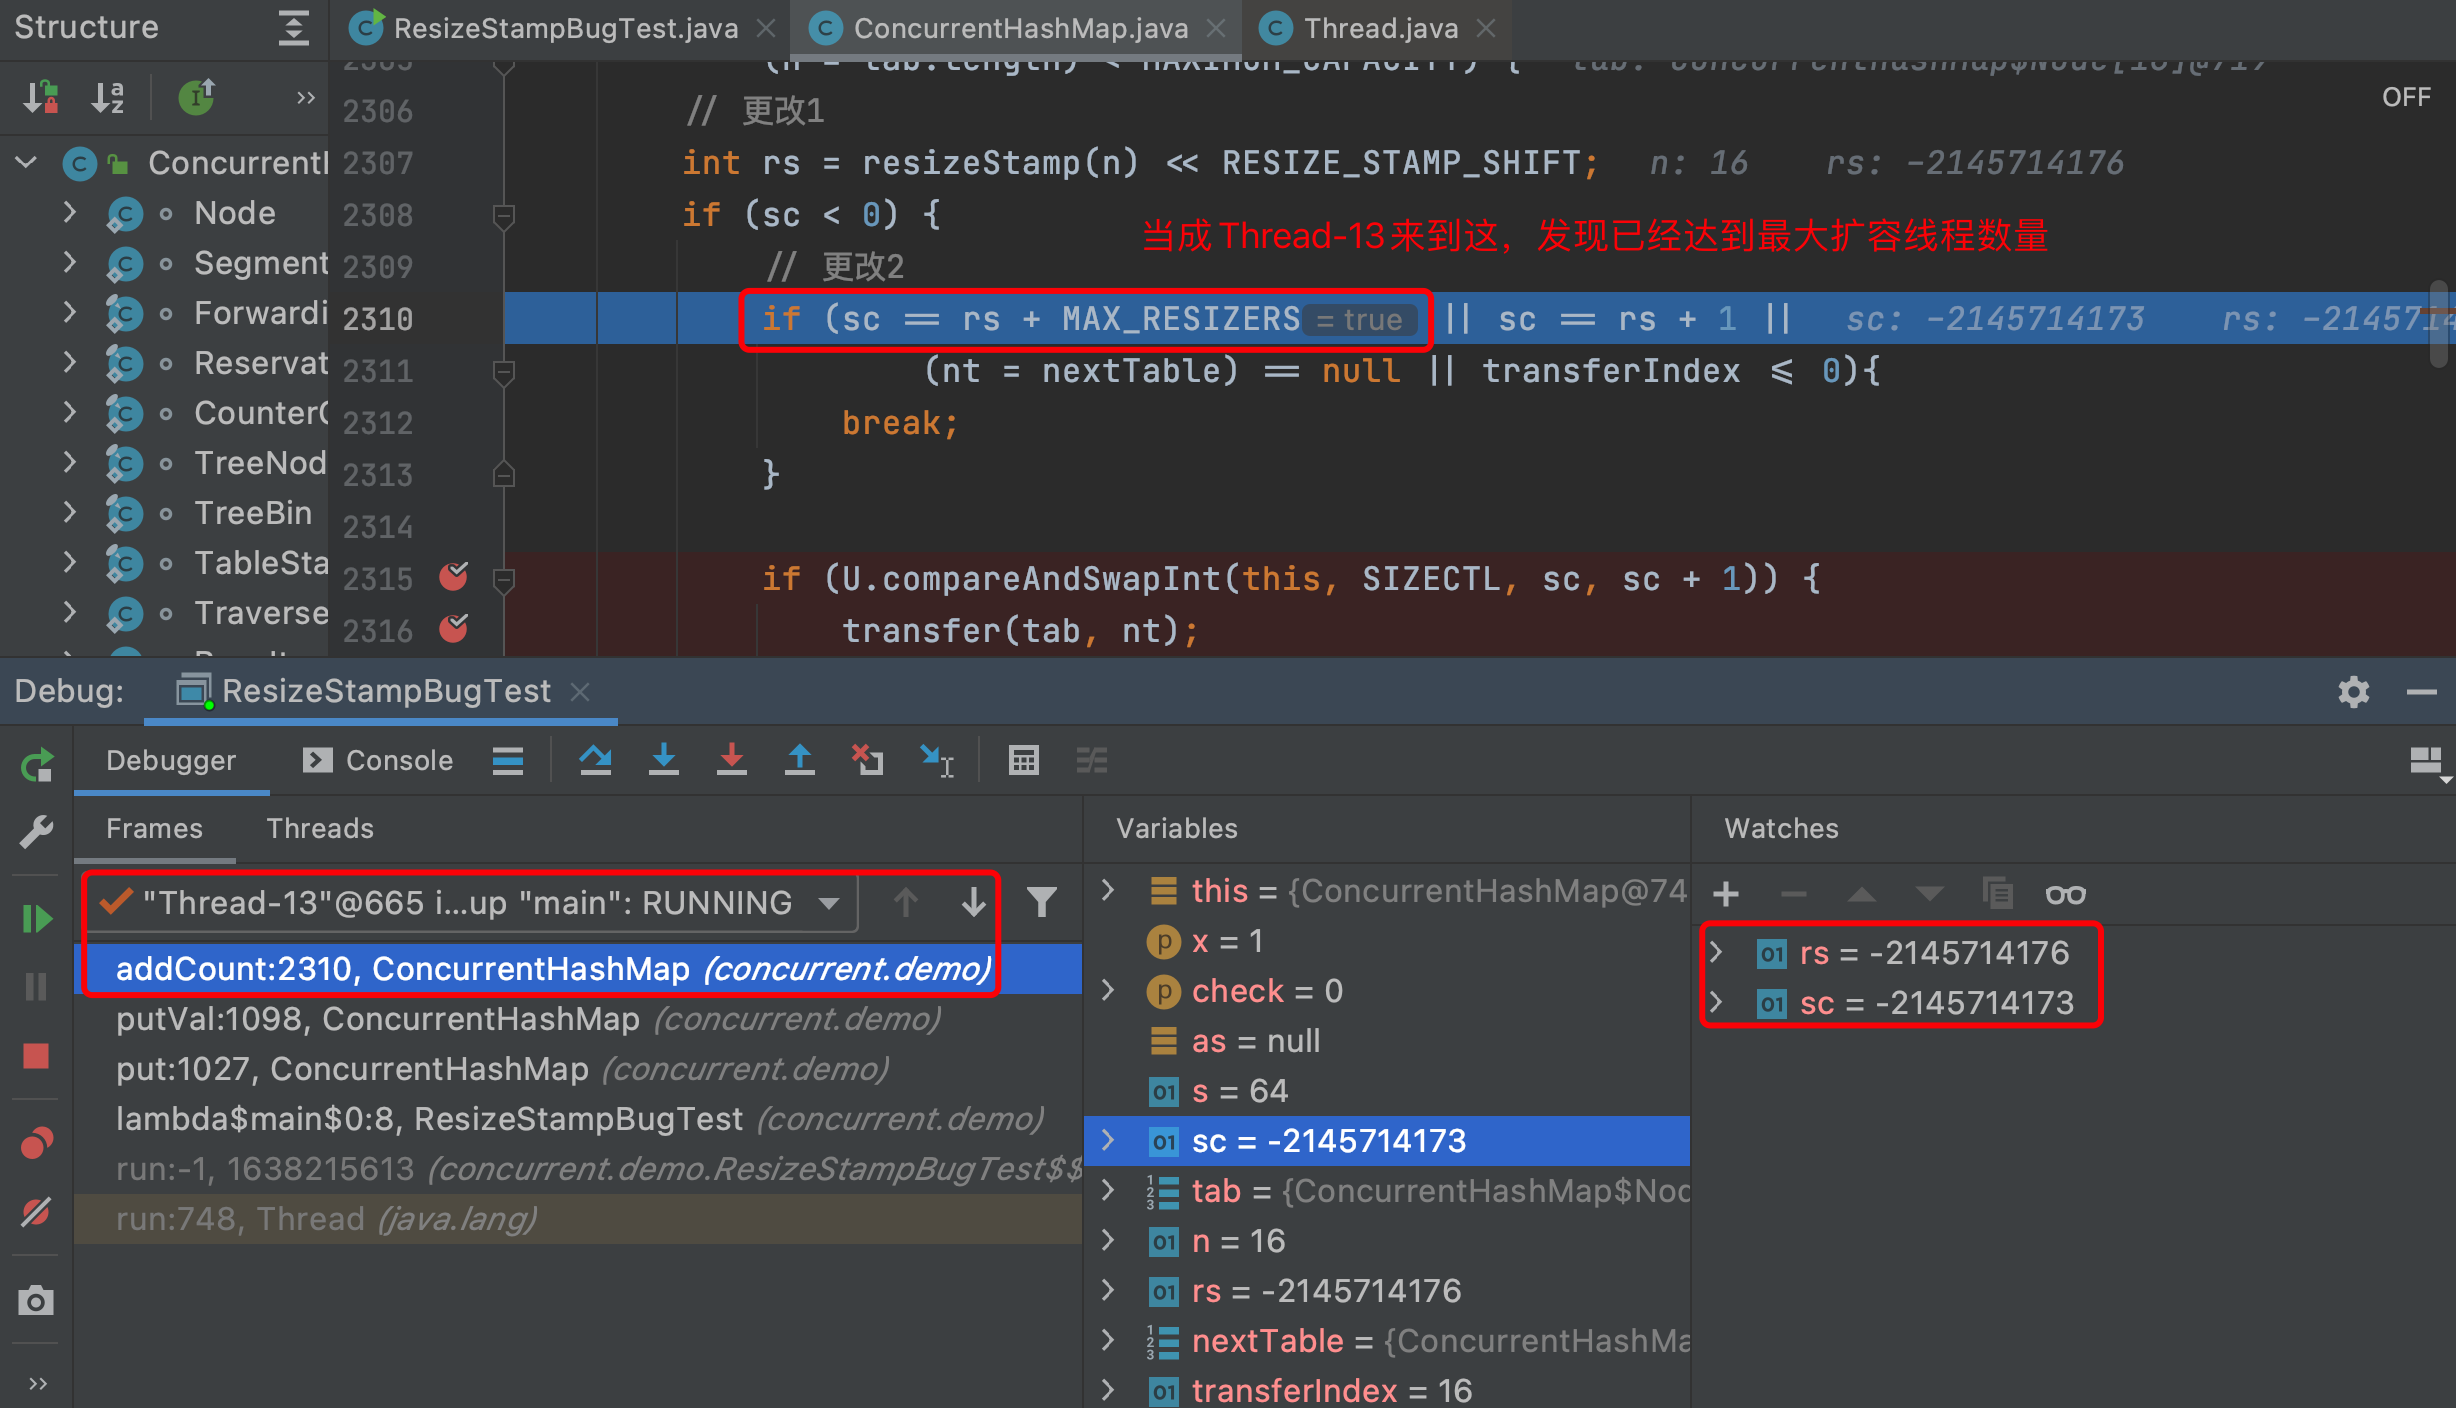Select lambda$main$0:8 stack frame
The image size is (2456, 1408).
578,1119
